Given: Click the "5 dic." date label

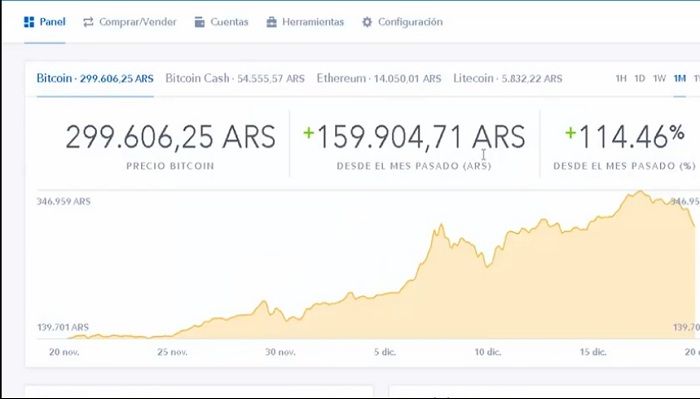Looking at the screenshot, I should point(385,352).
